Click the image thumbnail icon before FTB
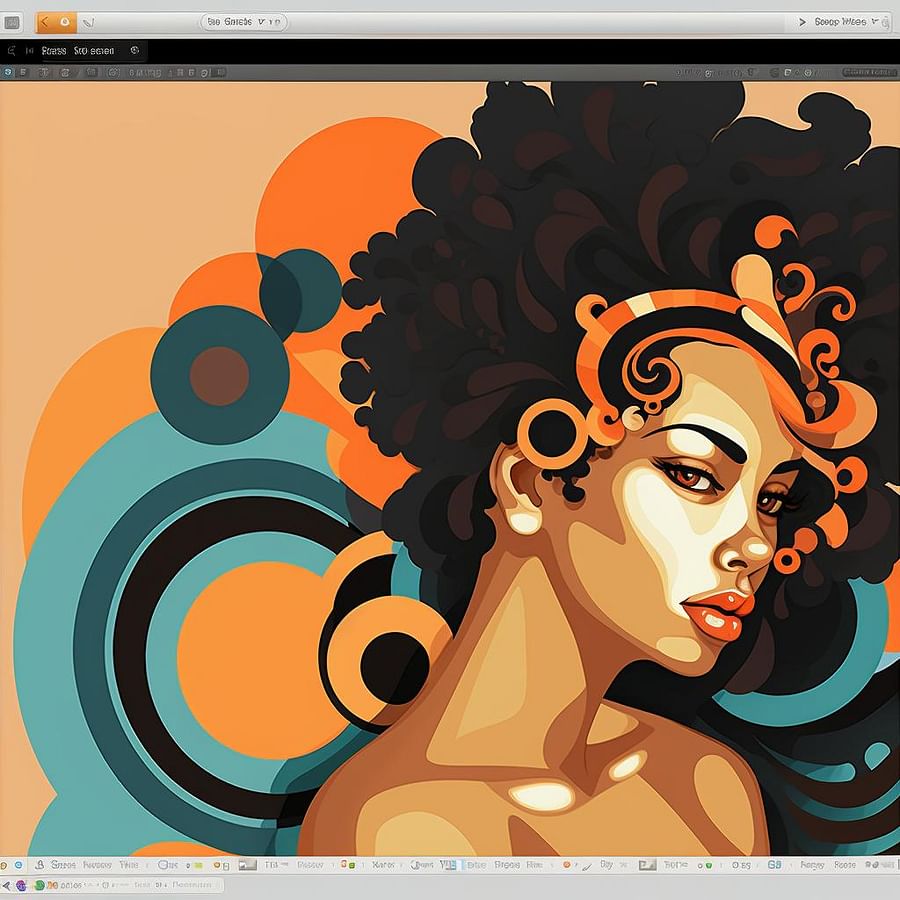The height and width of the screenshot is (900, 900). point(247,864)
